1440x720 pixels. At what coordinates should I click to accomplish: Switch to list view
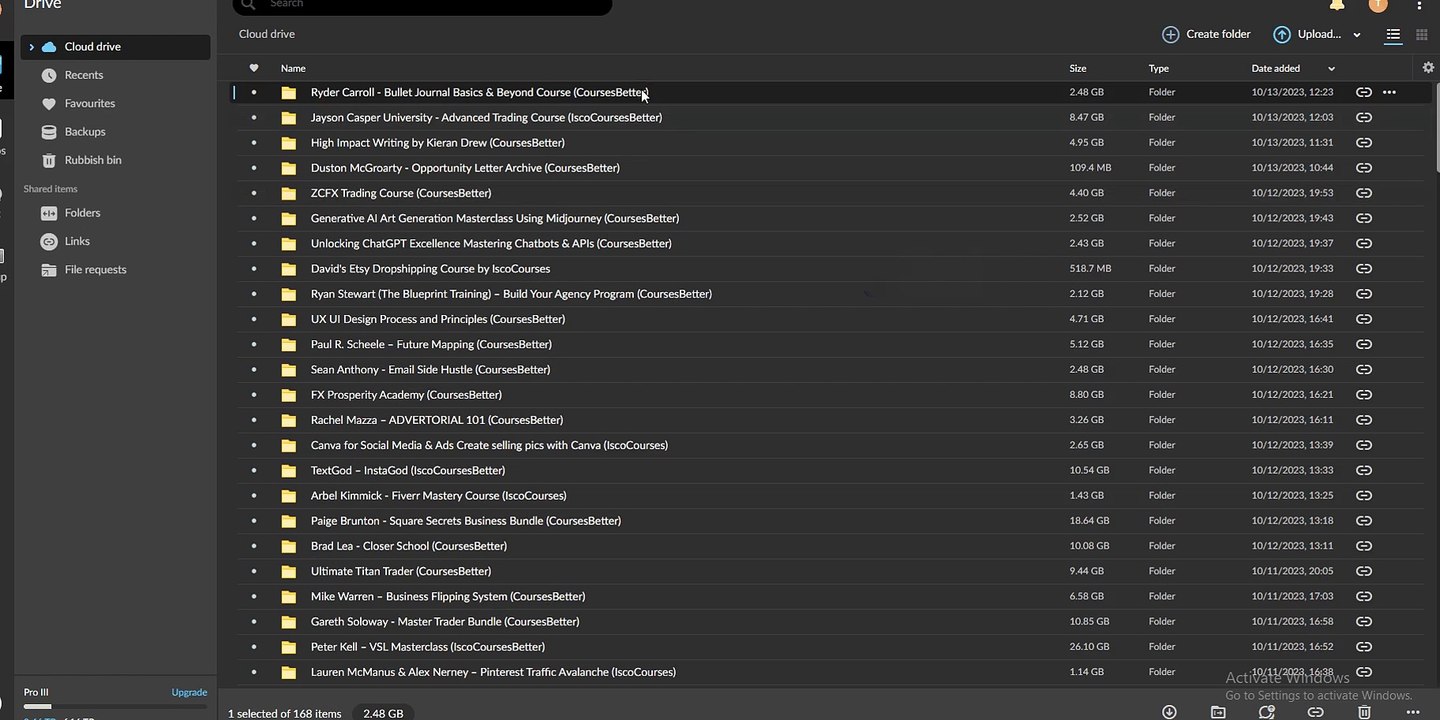[1393, 35]
